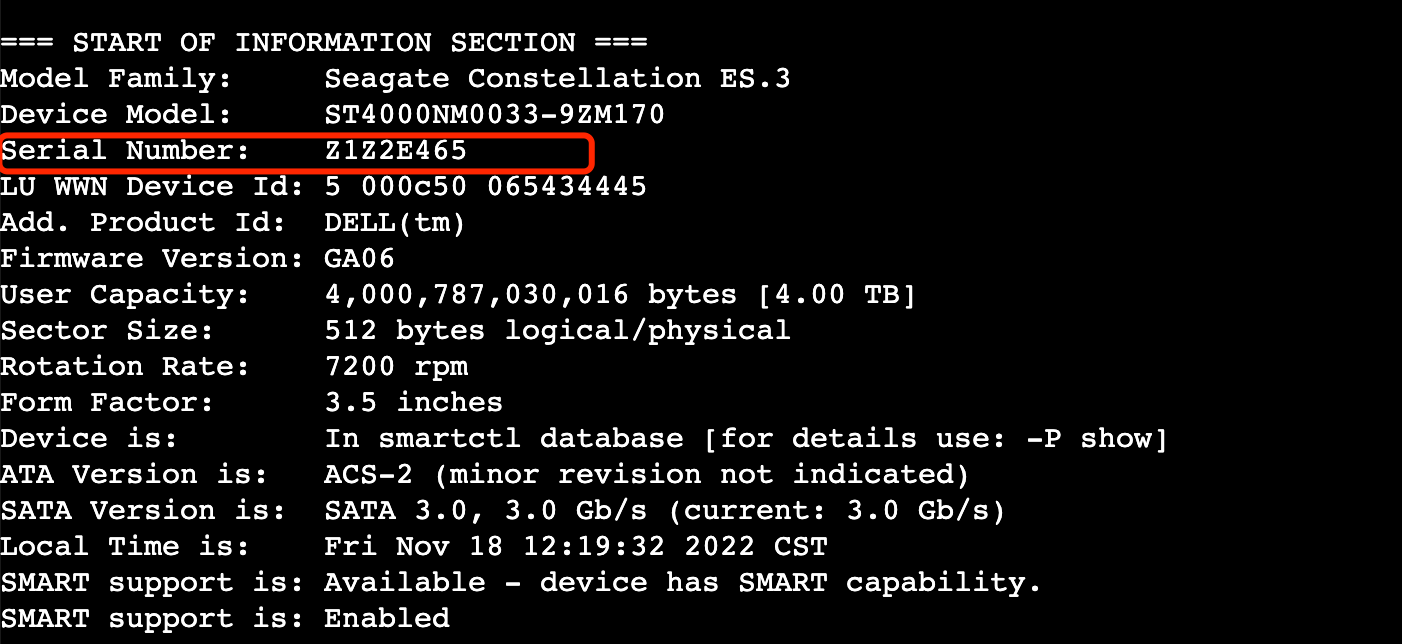Click the DELL(tm) product id

pyautogui.click(x=395, y=223)
